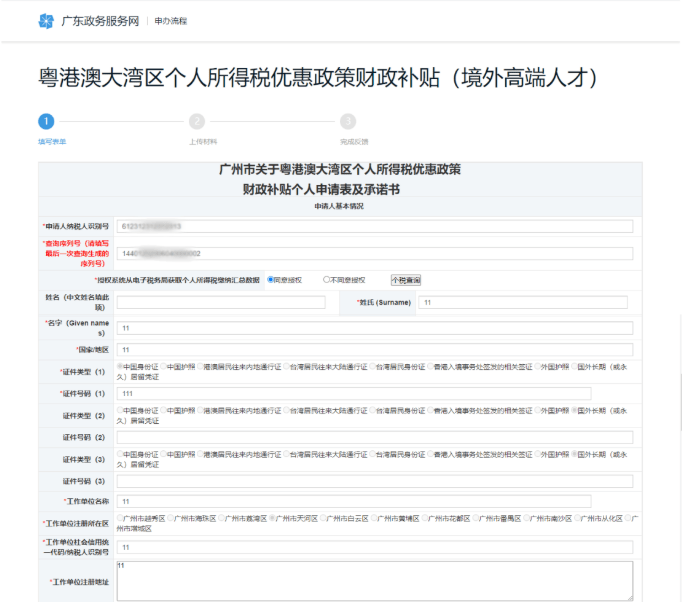Click the 申请人纳税人识别号 input field
This screenshot has width=691, height=602.
(x=374, y=226)
